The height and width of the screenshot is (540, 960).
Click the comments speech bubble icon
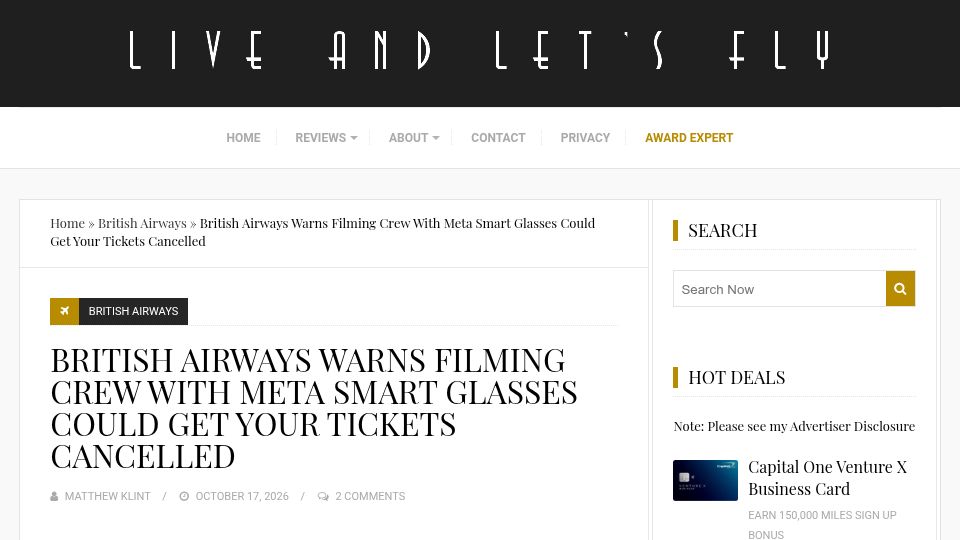(323, 497)
